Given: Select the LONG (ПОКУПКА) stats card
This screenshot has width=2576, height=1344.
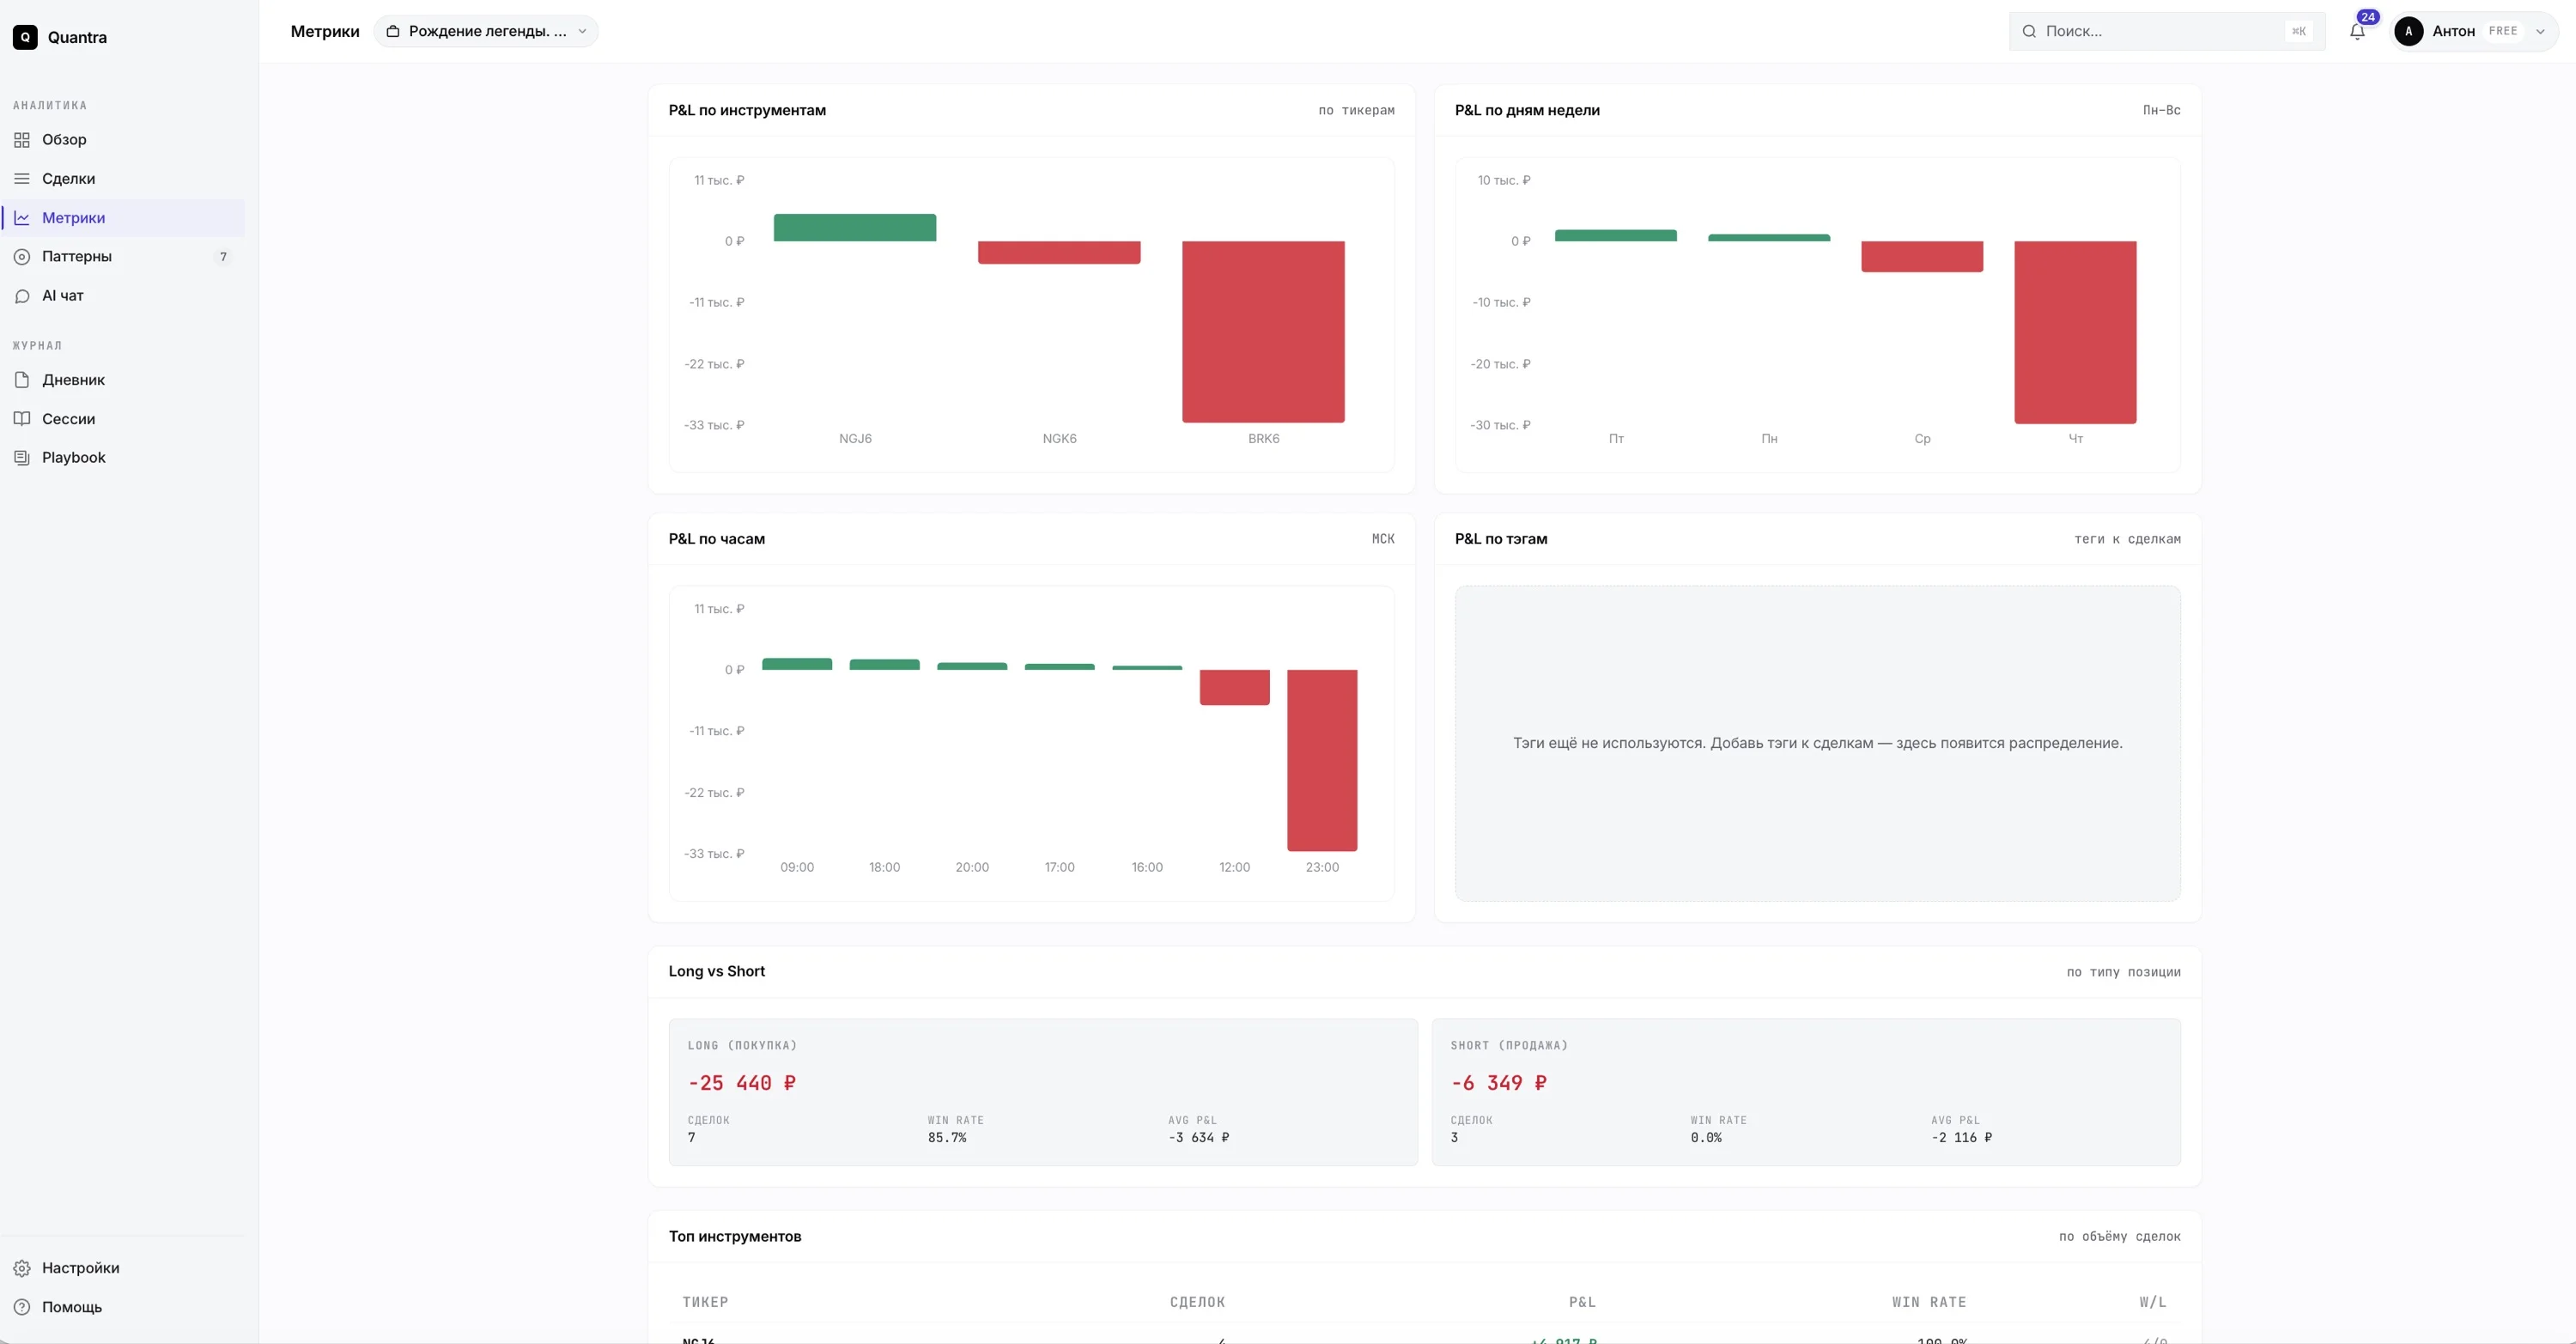Looking at the screenshot, I should point(1043,1092).
